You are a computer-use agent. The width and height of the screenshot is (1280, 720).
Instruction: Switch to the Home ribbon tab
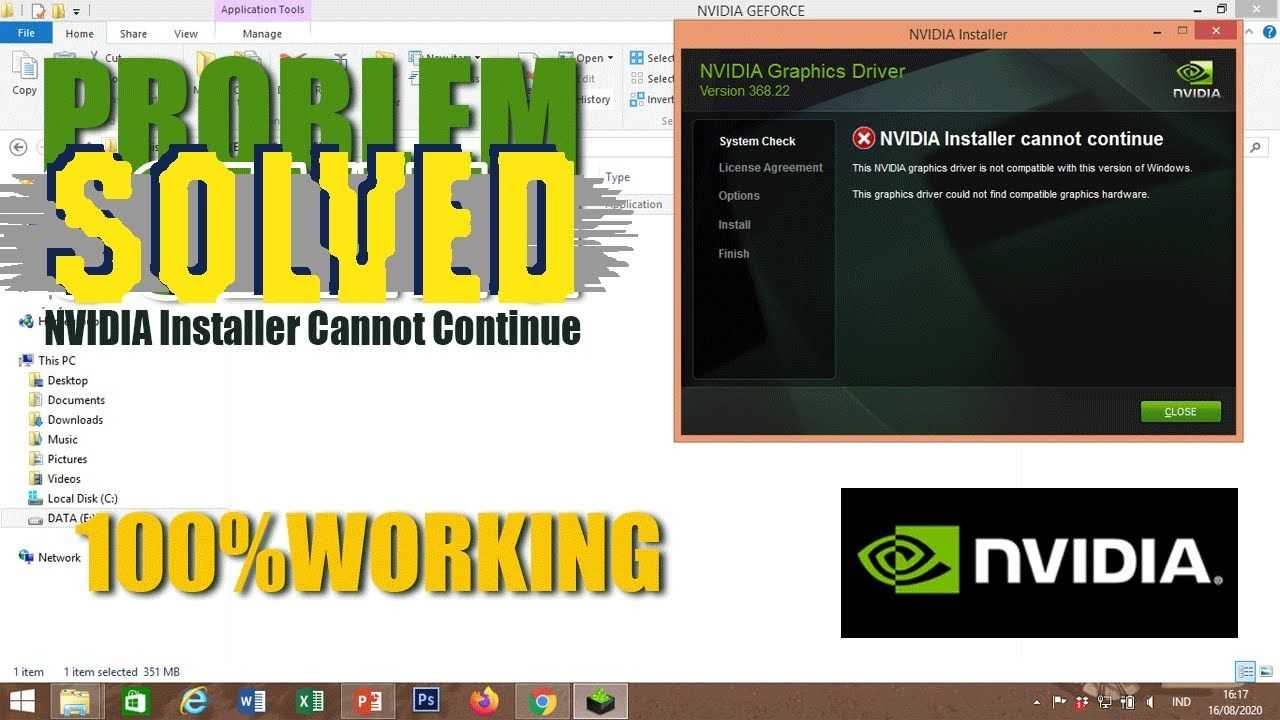coord(79,34)
